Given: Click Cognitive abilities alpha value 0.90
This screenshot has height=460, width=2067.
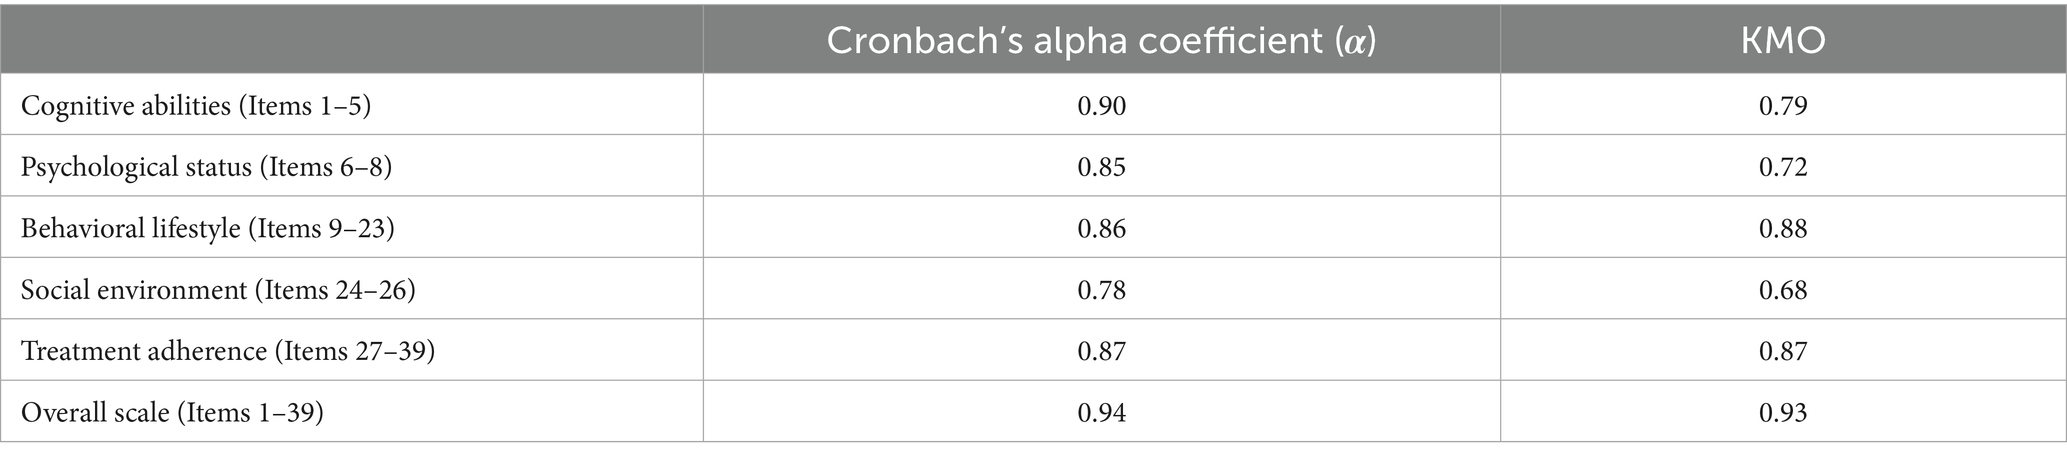Looking at the screenshot, I should (1101, 106).
